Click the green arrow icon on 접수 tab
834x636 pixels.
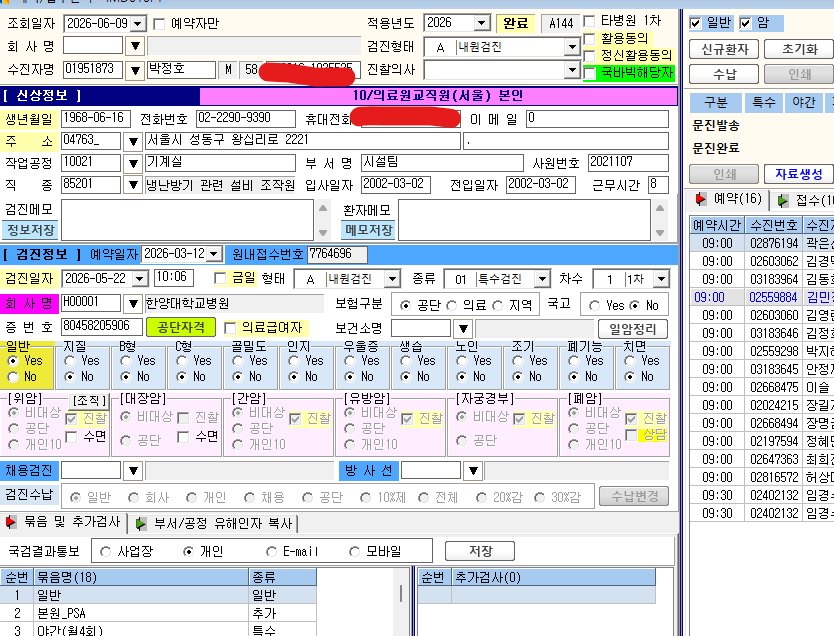(x=782, y=200)
